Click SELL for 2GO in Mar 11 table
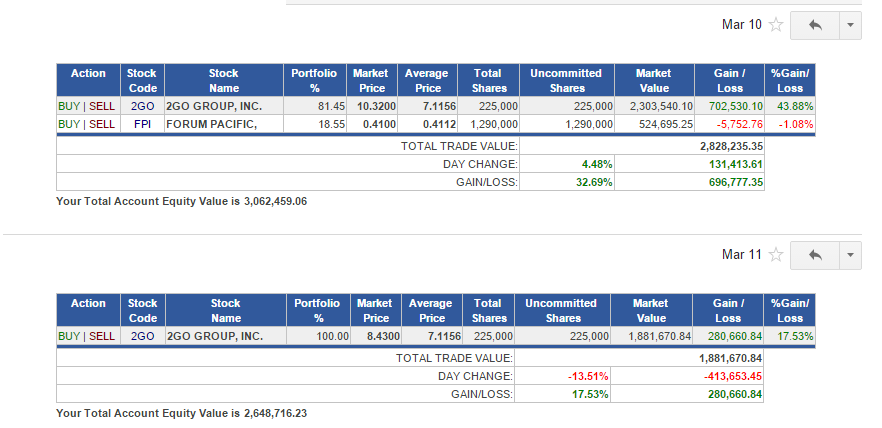Viewport: 882px width, 428px height. 102,336
